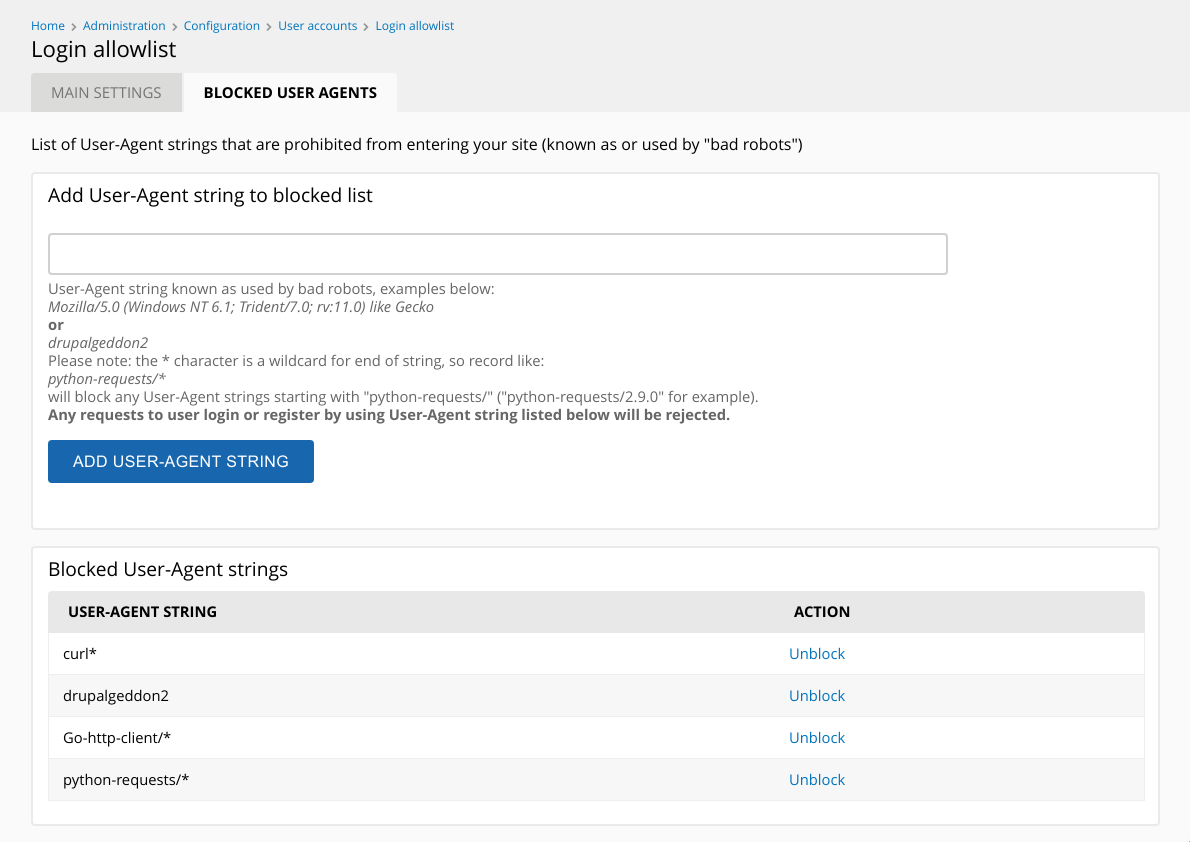This screenshot has width=1190, height=842.
Task: Click the Mozilla/5.0 example user agent text
Action: (241, 307)
